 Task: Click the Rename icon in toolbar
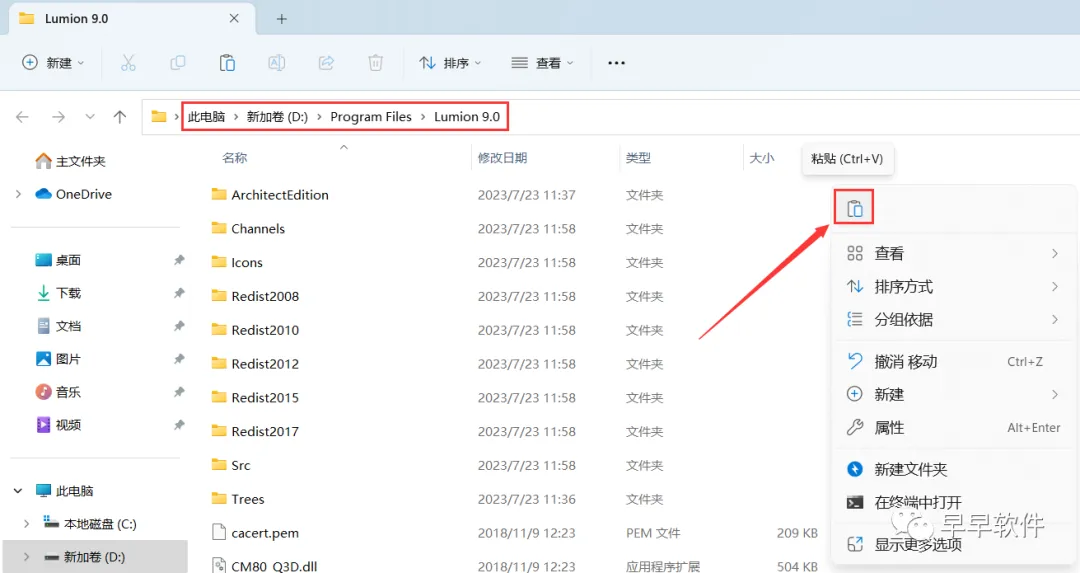coord(277,63)
